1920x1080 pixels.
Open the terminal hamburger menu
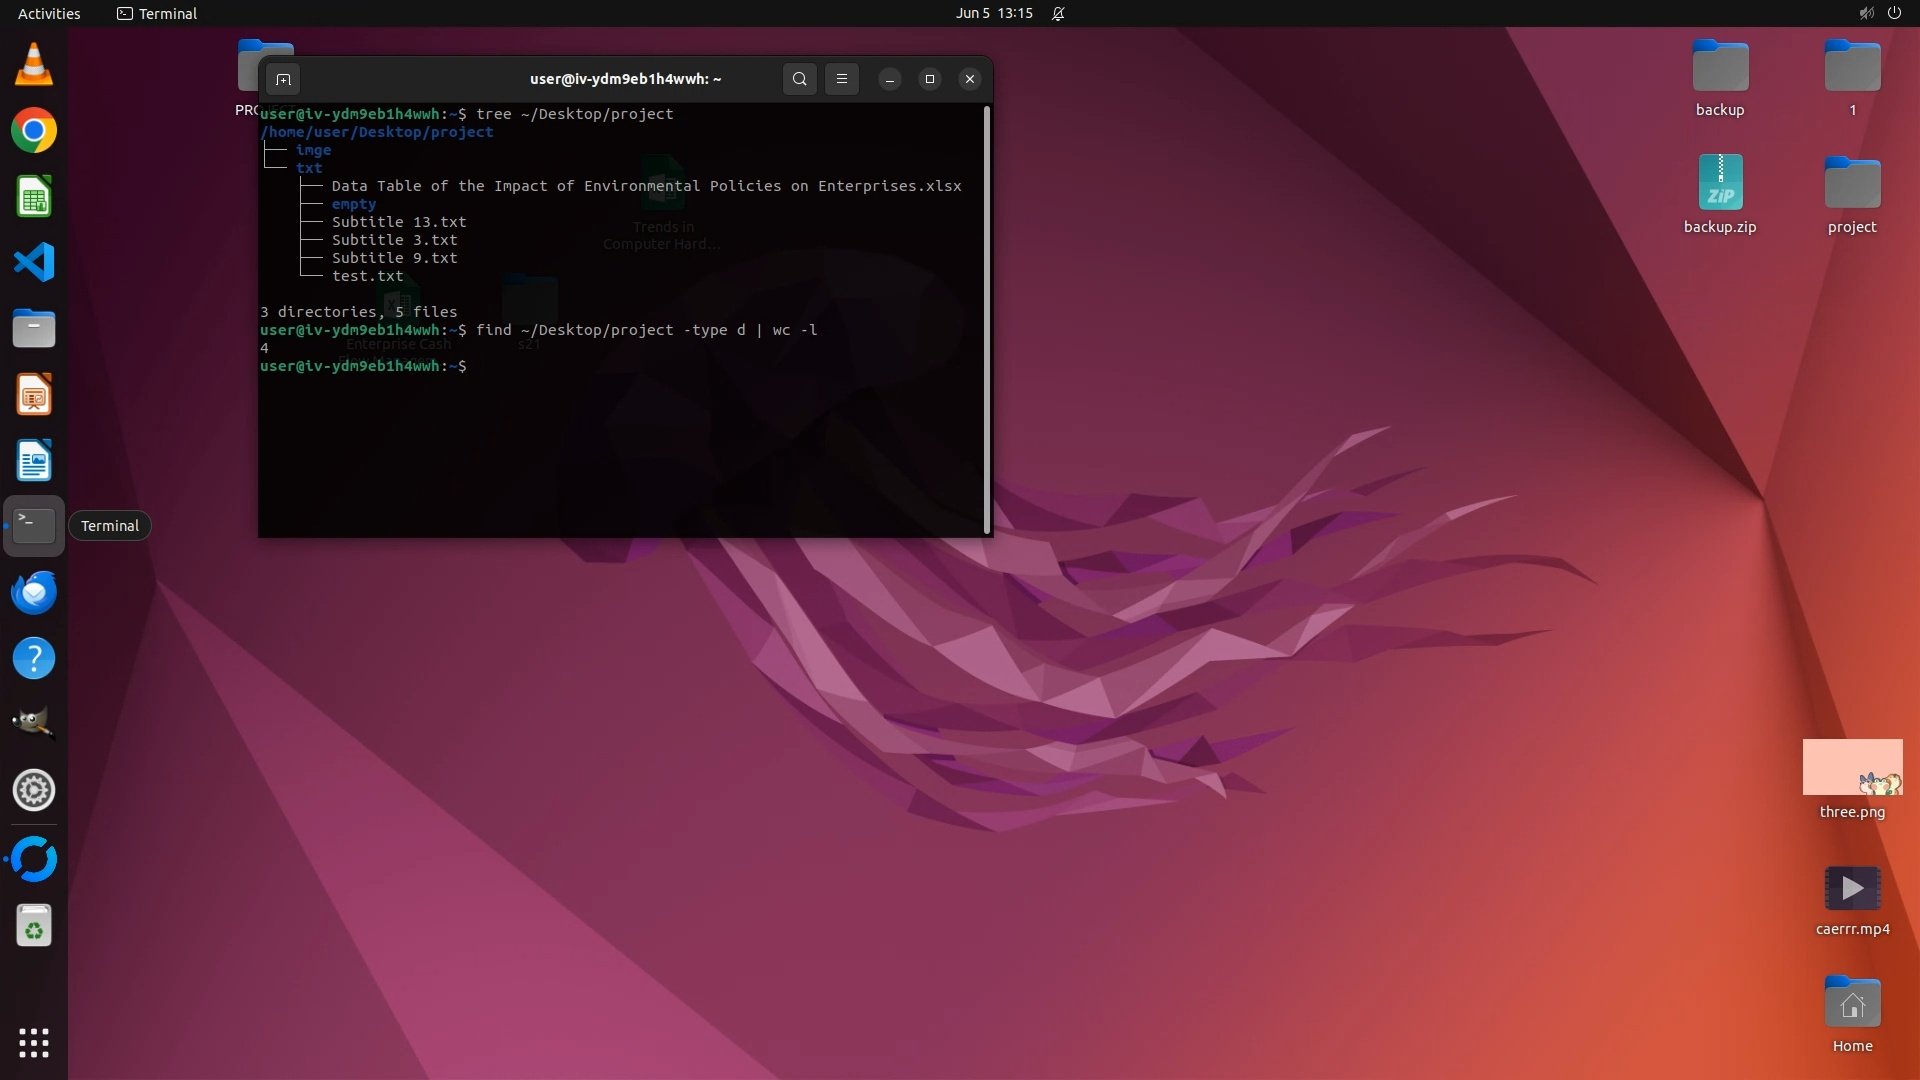(x=842, y=79)
